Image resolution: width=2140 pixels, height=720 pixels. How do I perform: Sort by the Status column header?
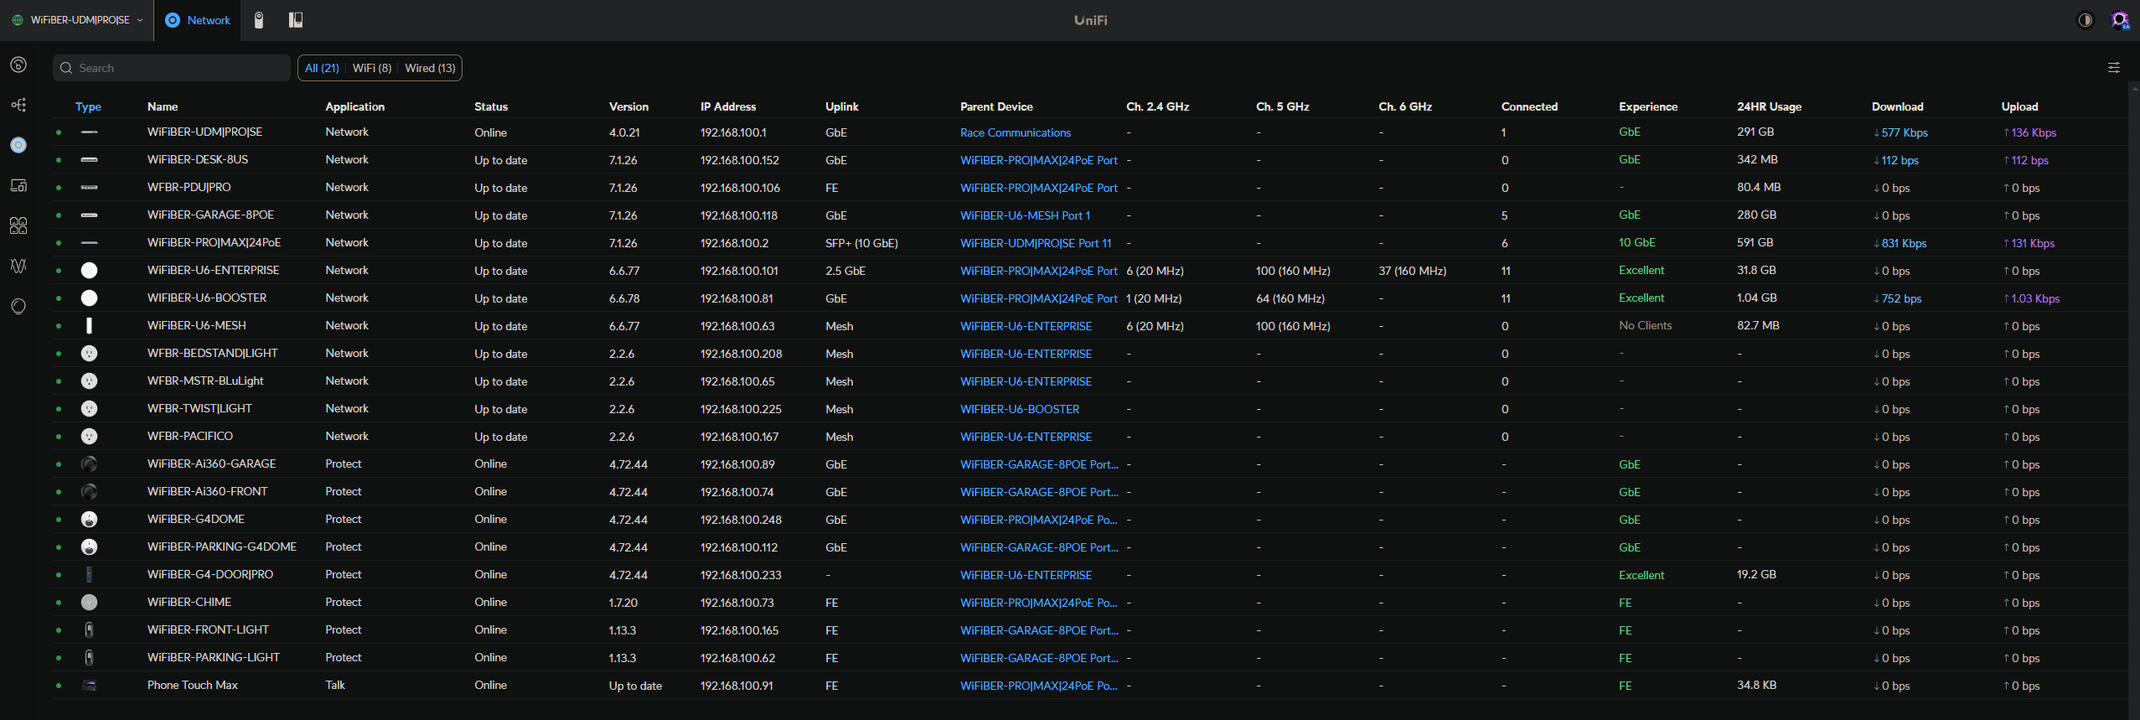point(491,106)
